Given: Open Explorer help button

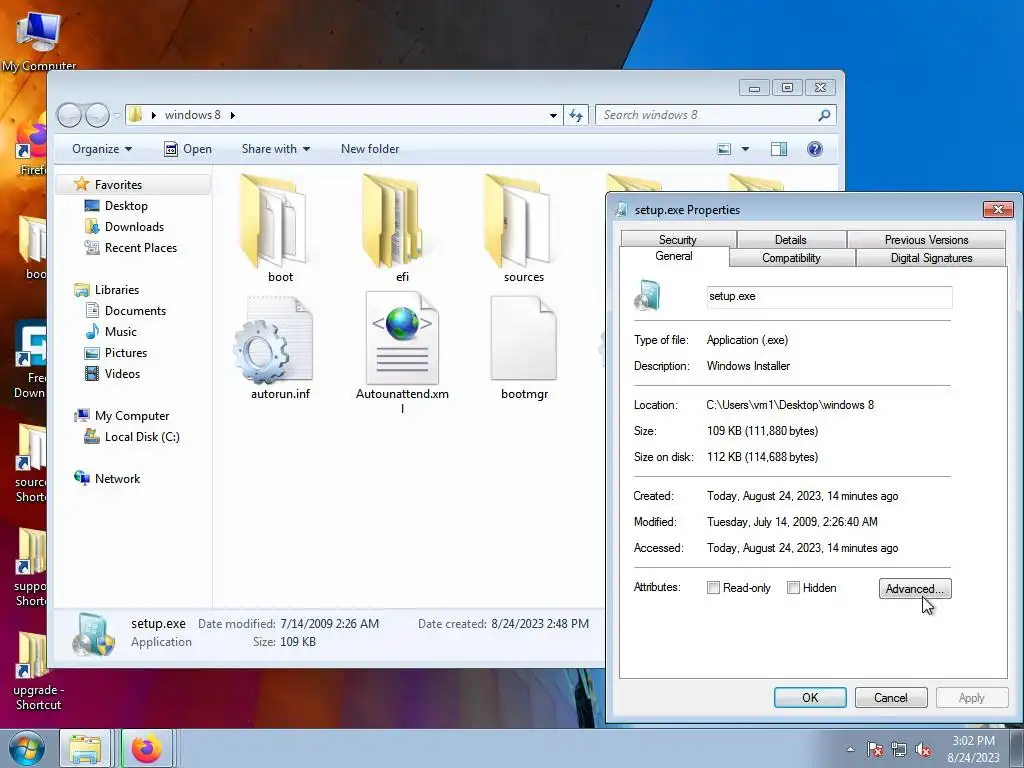Looking at the screenshot, I should pyautogui.click(x=814, y=149).
